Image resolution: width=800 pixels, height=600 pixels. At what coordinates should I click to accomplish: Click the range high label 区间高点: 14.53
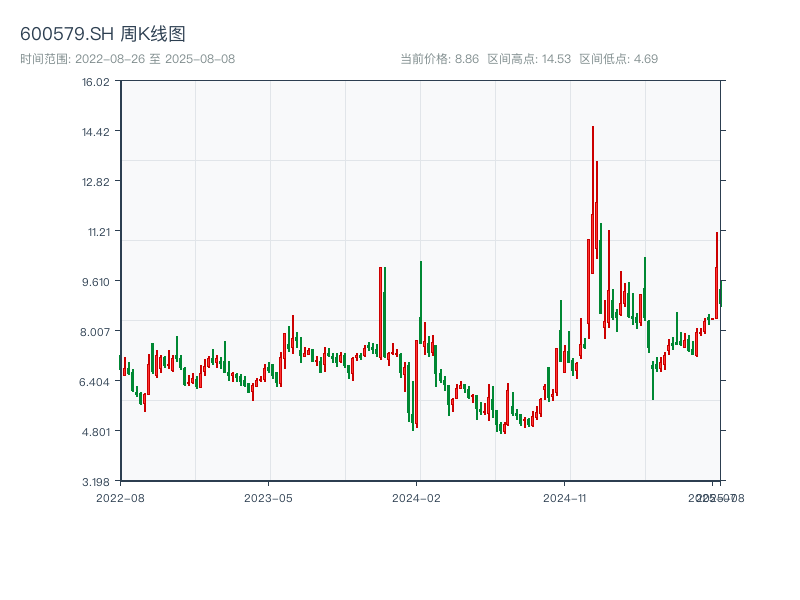pos(529,59)
